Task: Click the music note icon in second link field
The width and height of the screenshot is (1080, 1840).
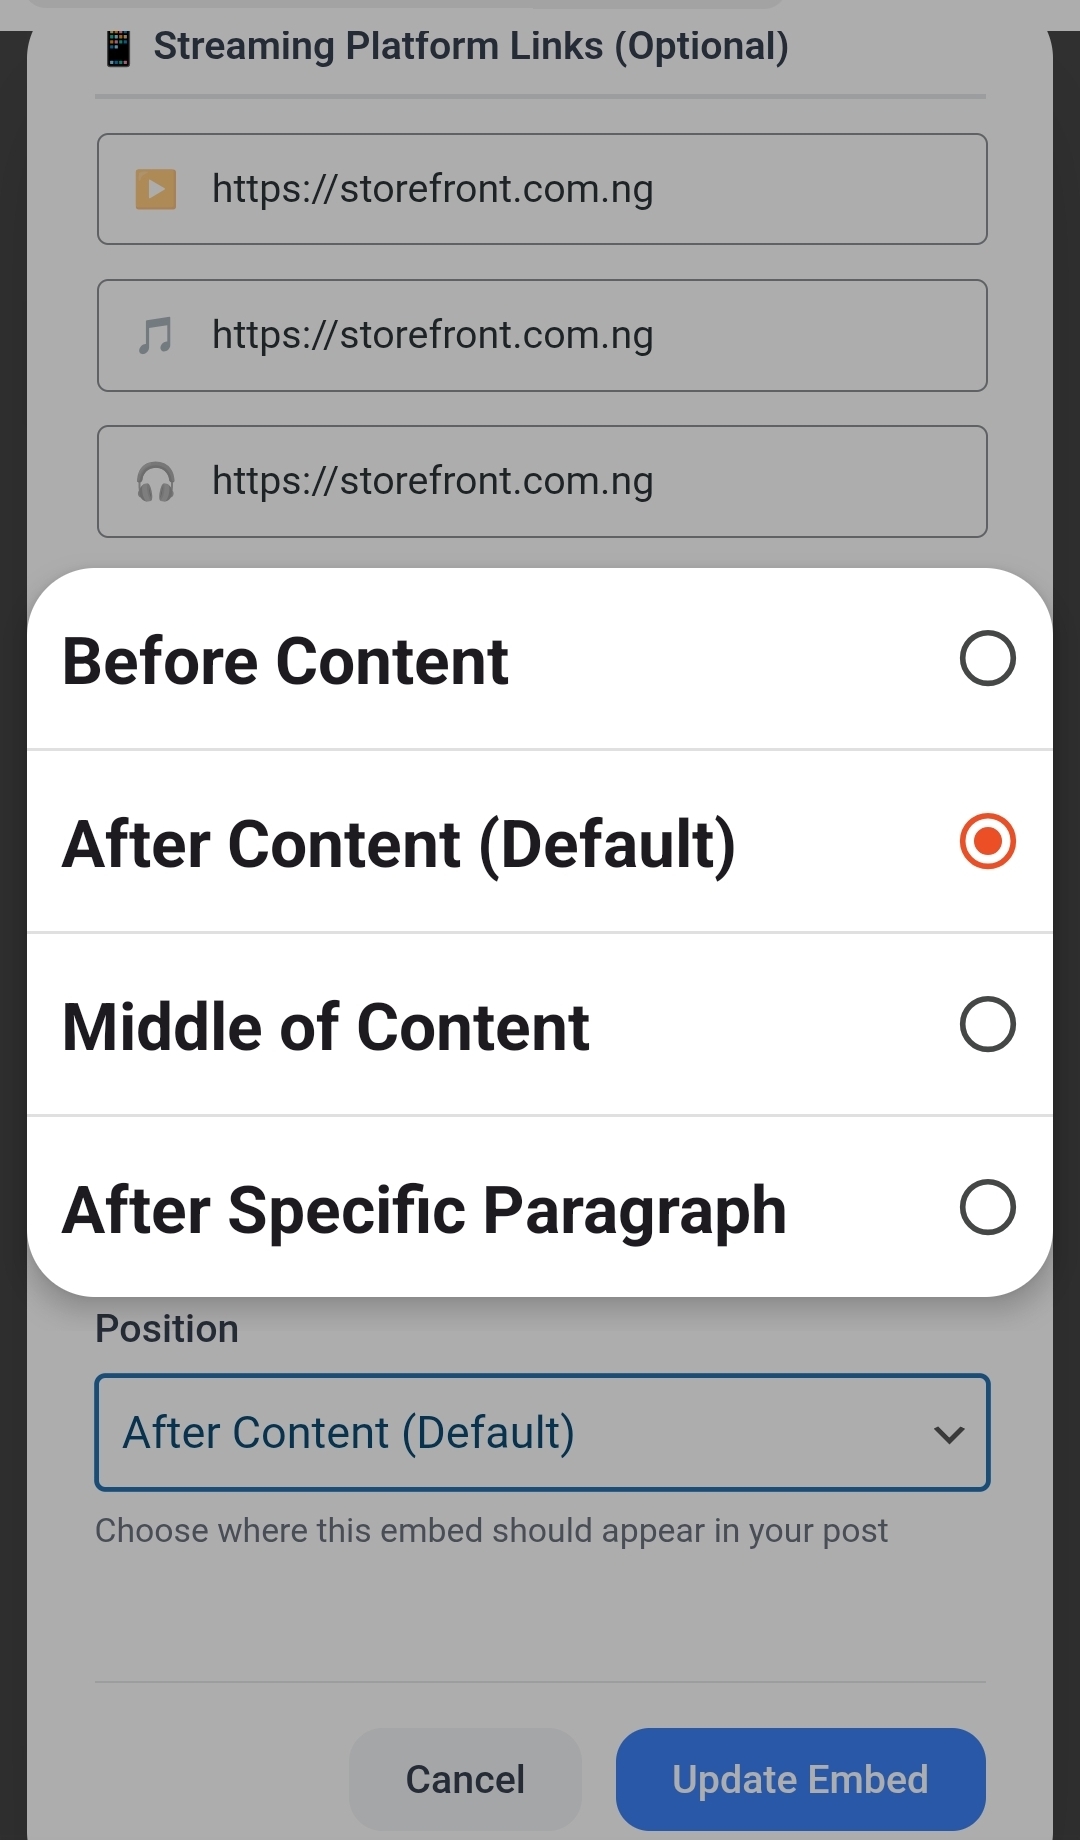Action: 155,335
